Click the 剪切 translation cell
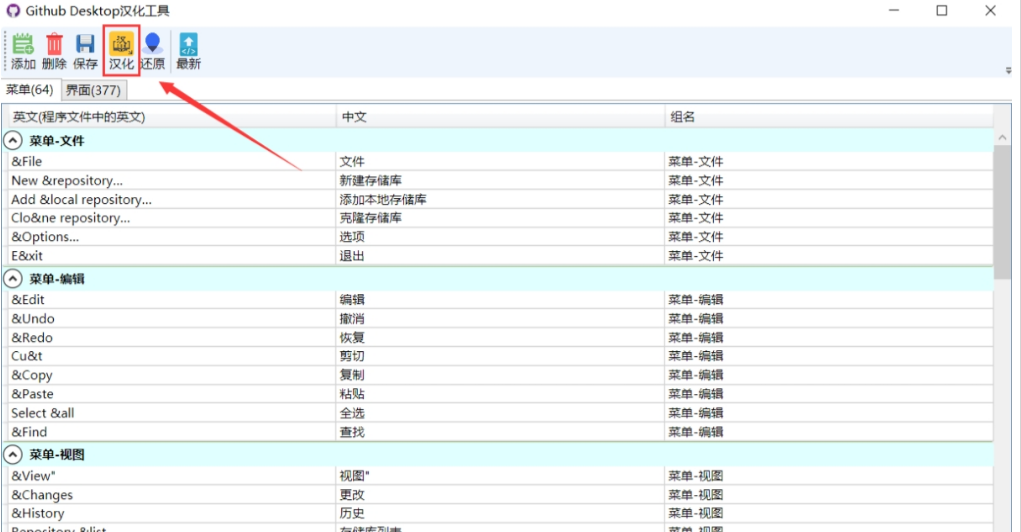Screen dimensions: 1021x532 pos(500,356)
